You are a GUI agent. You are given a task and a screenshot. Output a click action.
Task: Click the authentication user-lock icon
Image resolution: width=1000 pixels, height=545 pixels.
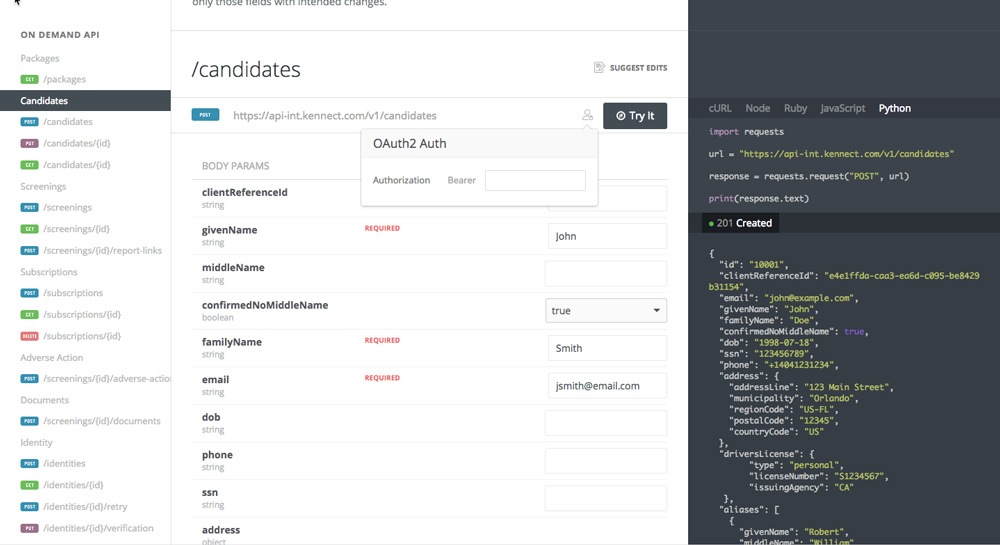(587, 116)
